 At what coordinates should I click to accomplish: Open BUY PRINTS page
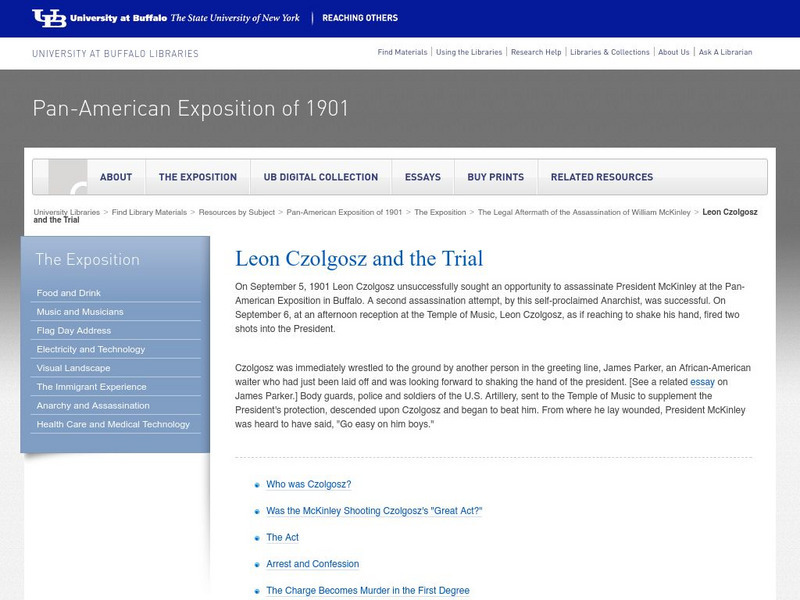coord(499,176)
